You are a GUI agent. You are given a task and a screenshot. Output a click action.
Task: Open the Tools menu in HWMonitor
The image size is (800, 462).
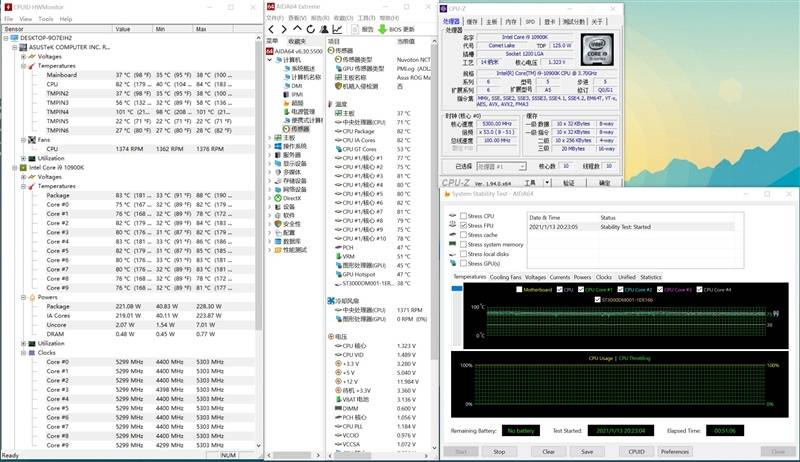click(45, 18)
